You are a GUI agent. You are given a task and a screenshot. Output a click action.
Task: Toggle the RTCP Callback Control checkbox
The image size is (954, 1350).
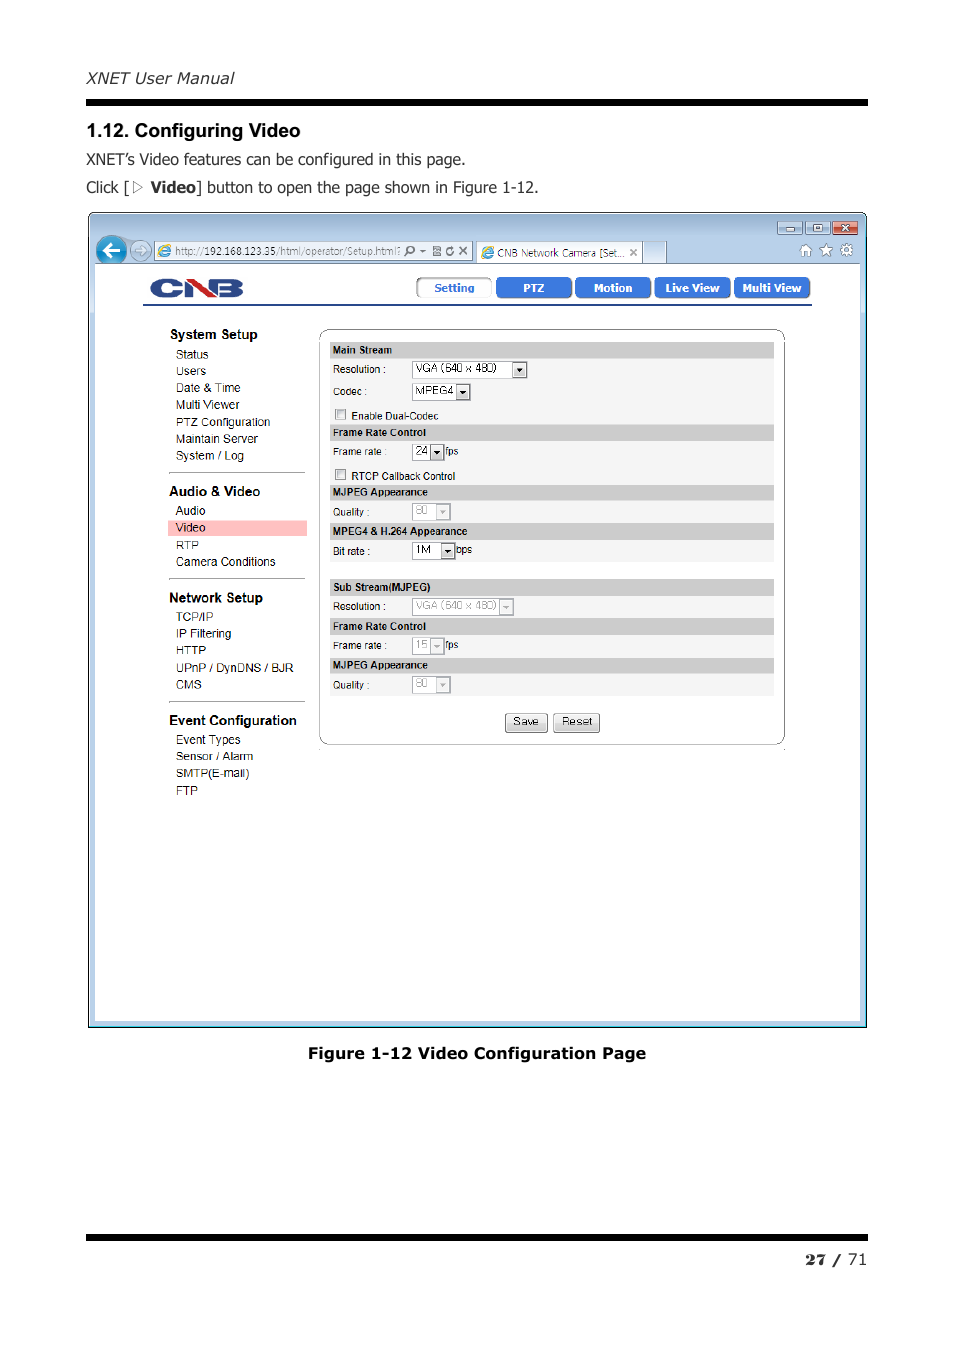341,475
